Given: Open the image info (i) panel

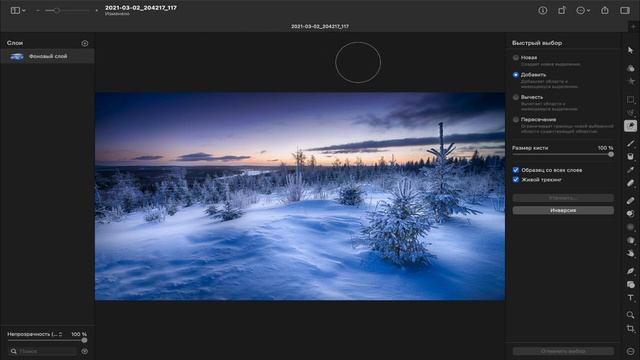Looking at the screenshot, I should pyautogui.click(x=542, y=11).
